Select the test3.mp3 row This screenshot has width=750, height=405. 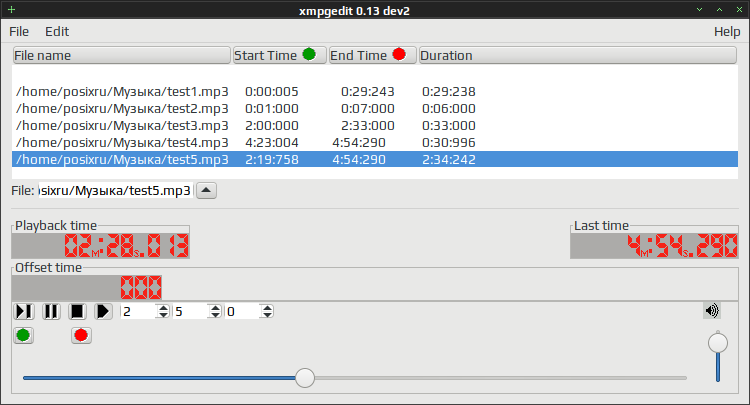click(x=375, y=126)
